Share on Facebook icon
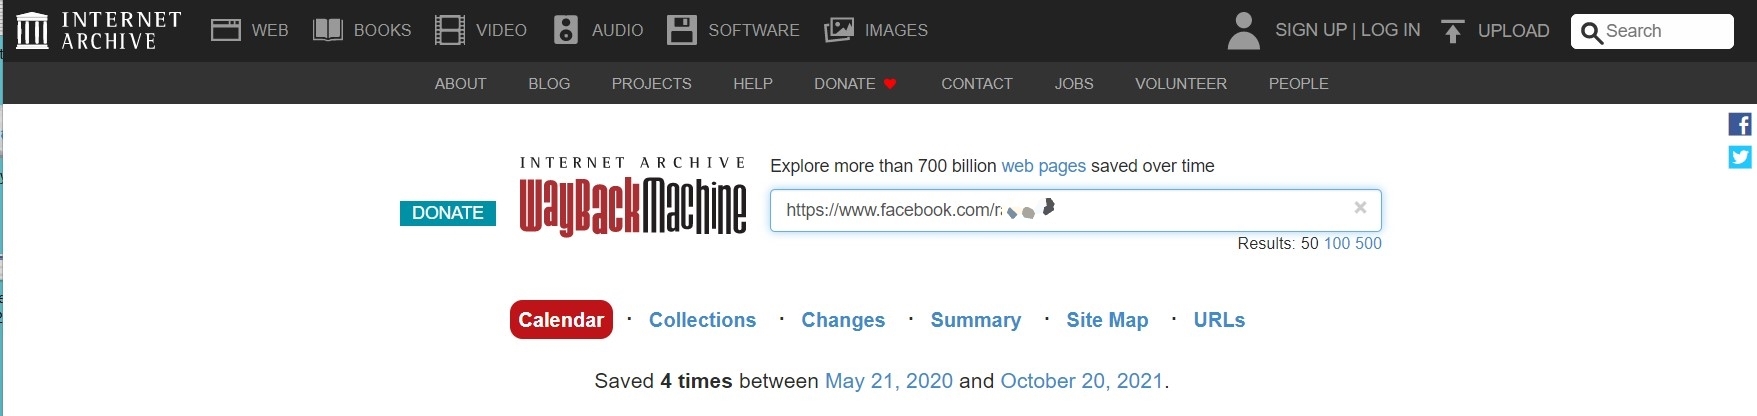Screen dimensions: 1757x416 pyautogui.click(x=1740, y=124)
